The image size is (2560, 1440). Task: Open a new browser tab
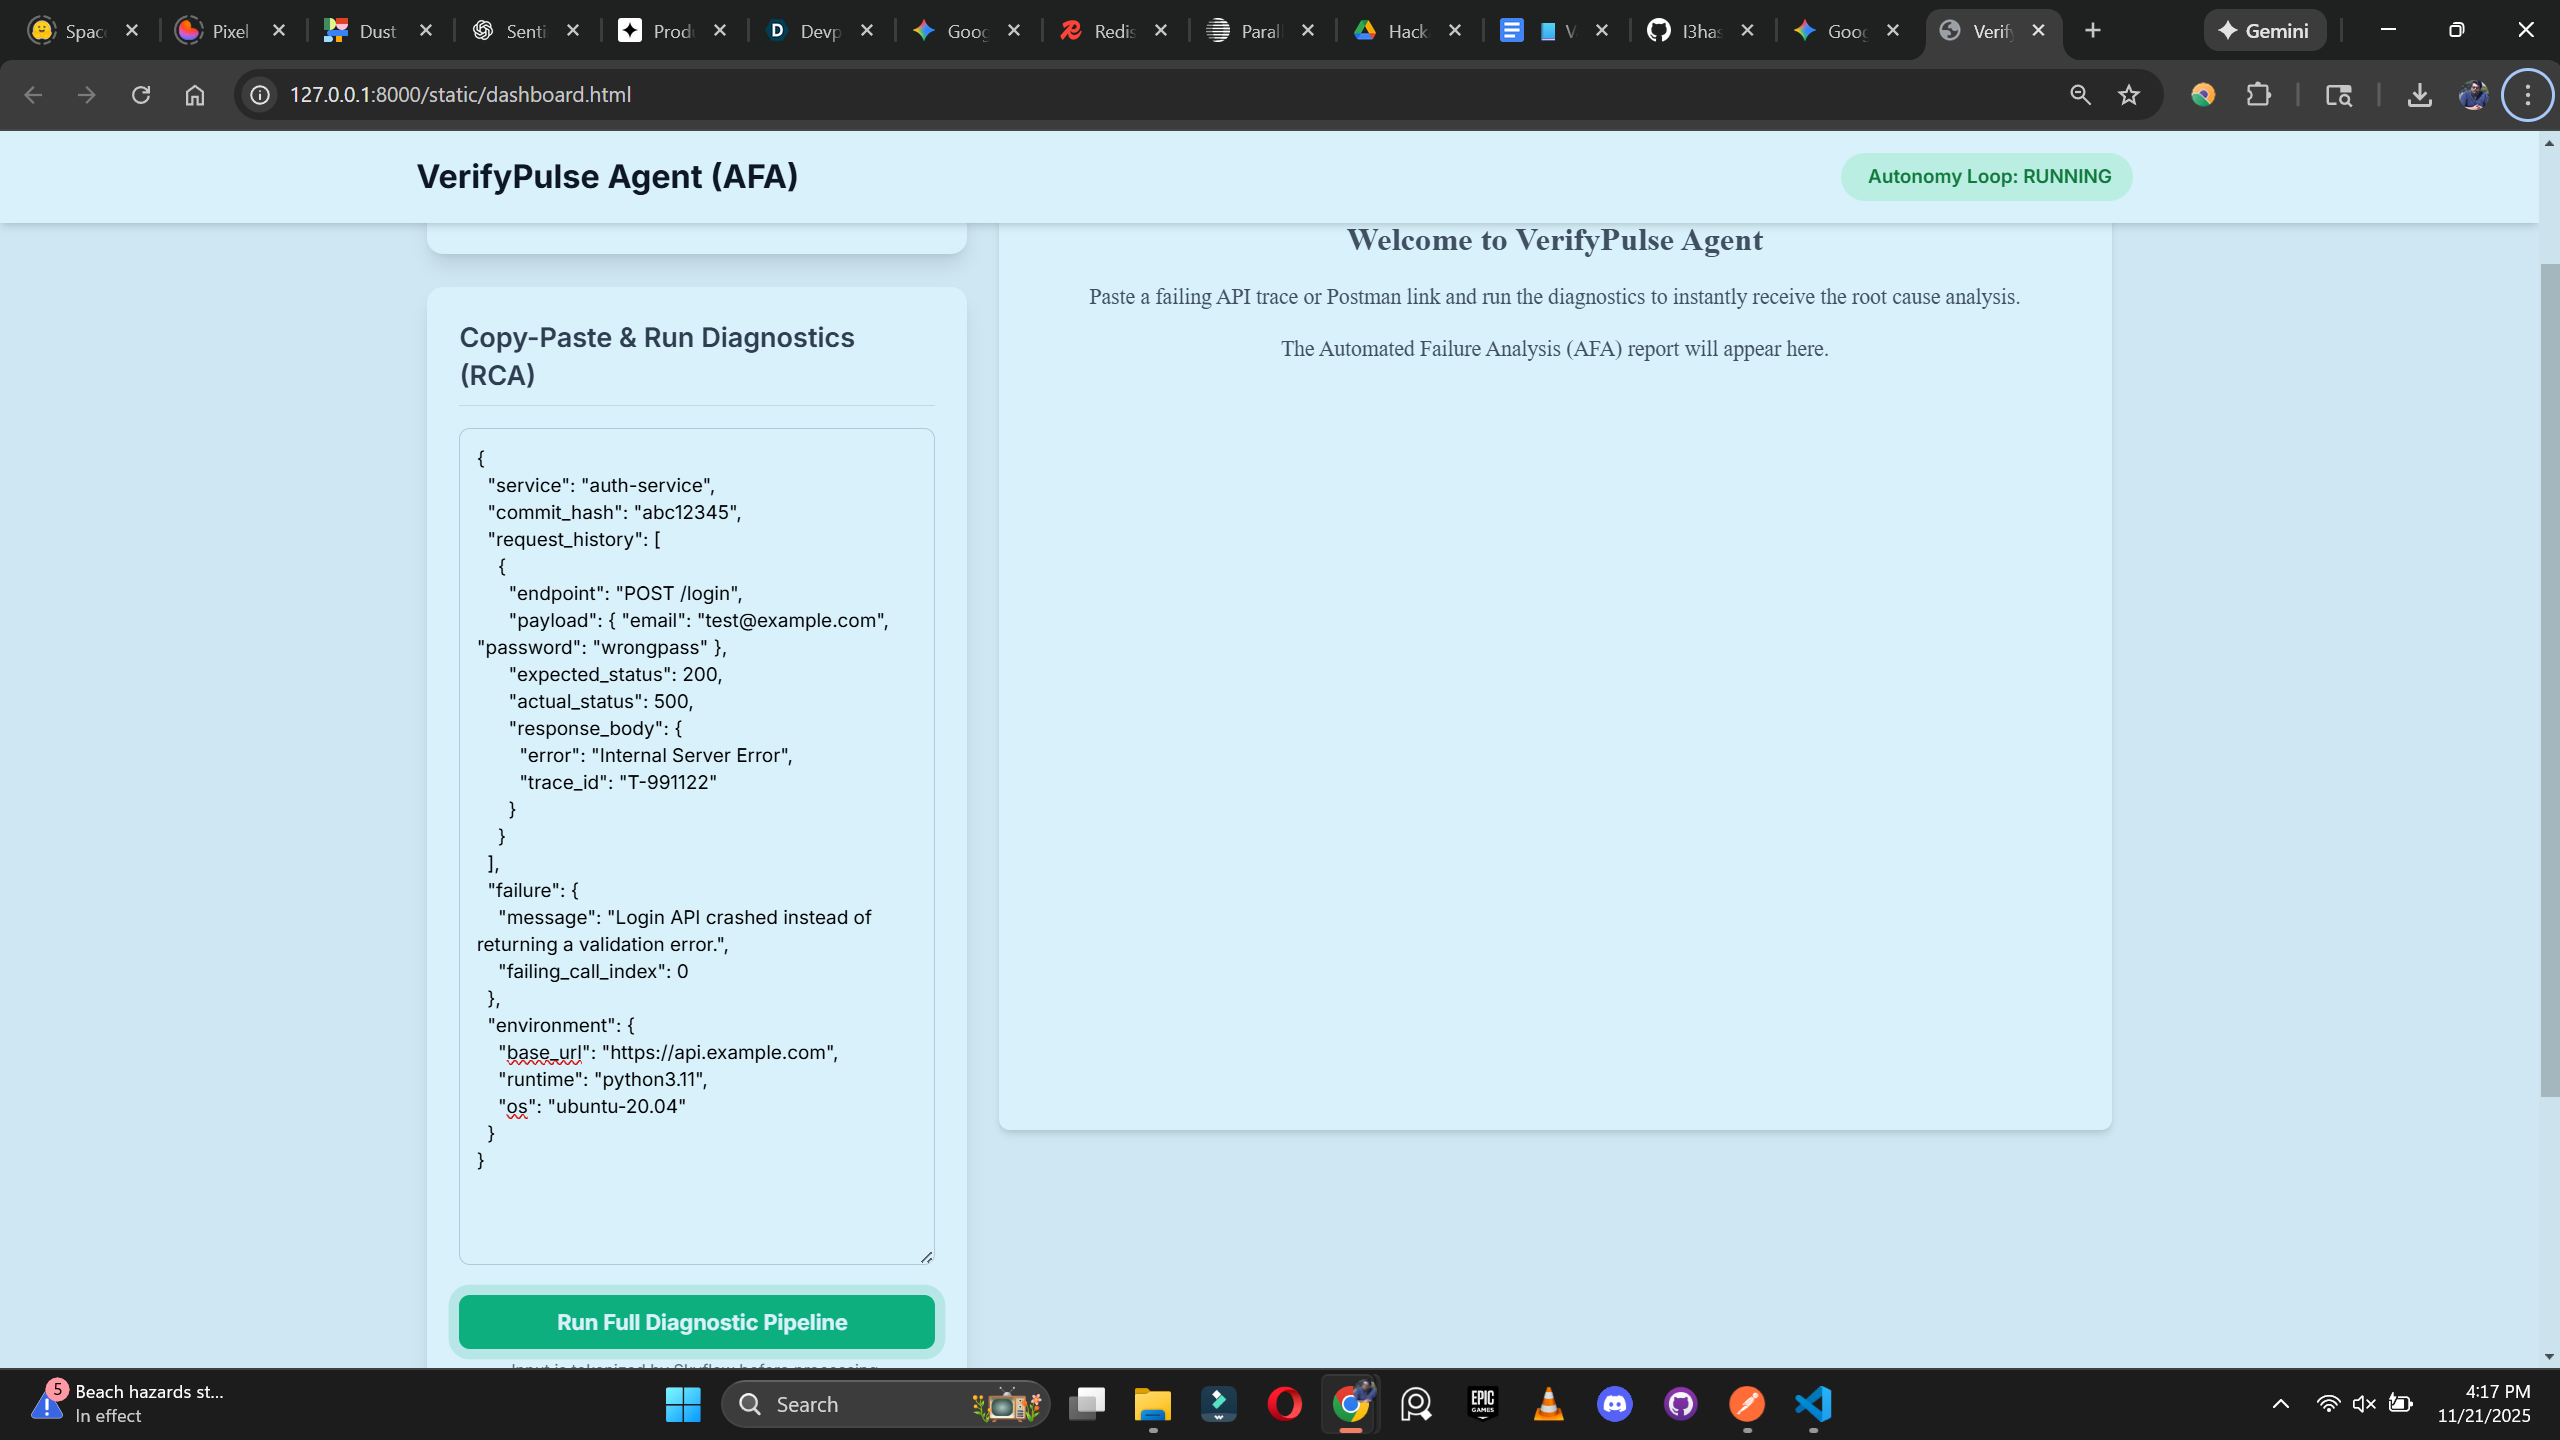2093,31
